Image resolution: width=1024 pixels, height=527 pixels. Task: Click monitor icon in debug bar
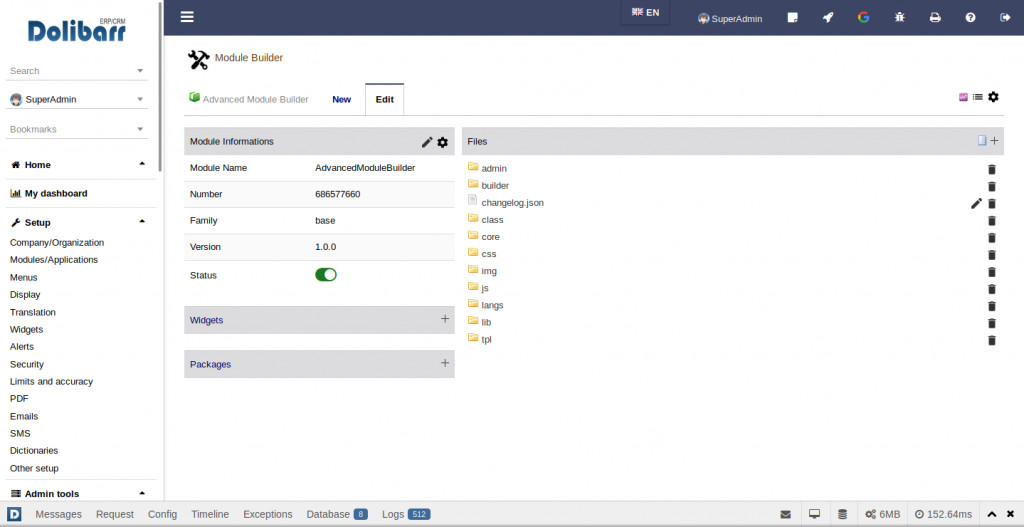(x=814, y=514)
